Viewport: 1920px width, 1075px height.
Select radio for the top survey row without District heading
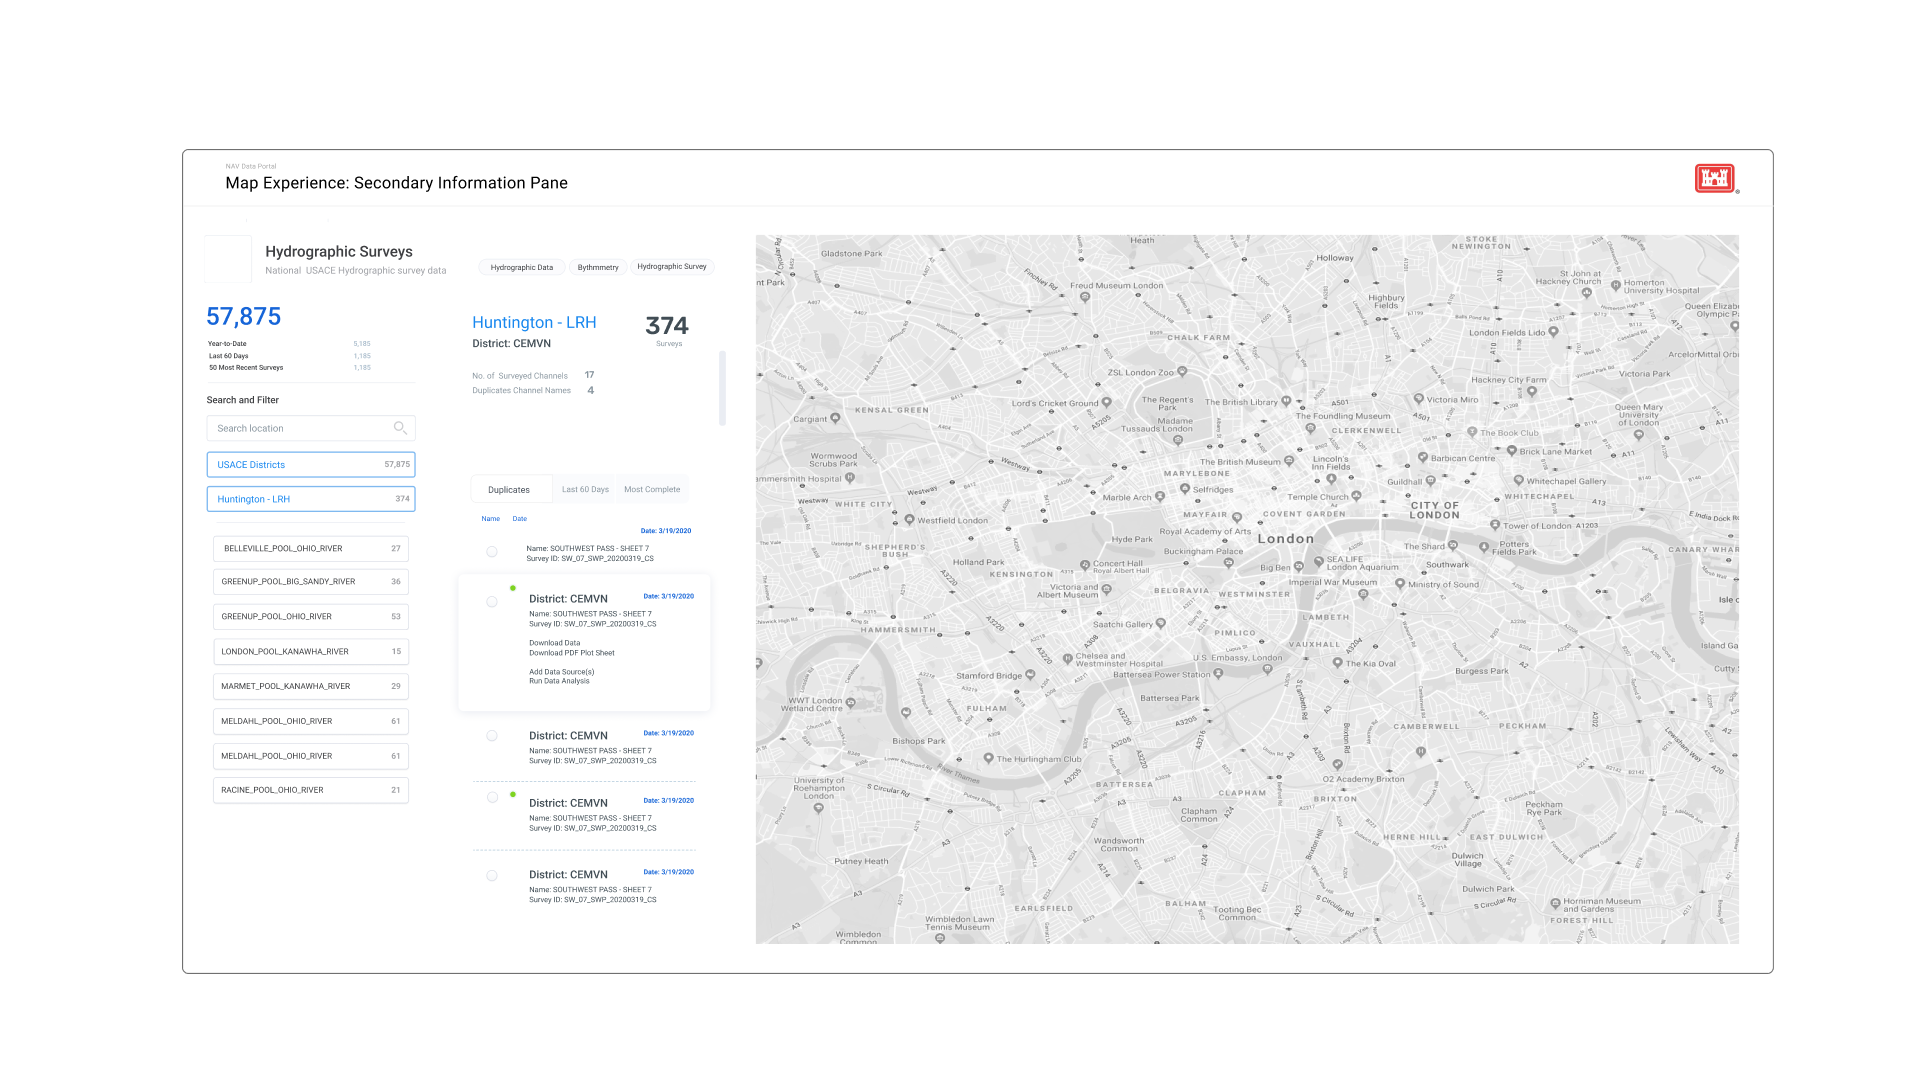tap(492, 552)
